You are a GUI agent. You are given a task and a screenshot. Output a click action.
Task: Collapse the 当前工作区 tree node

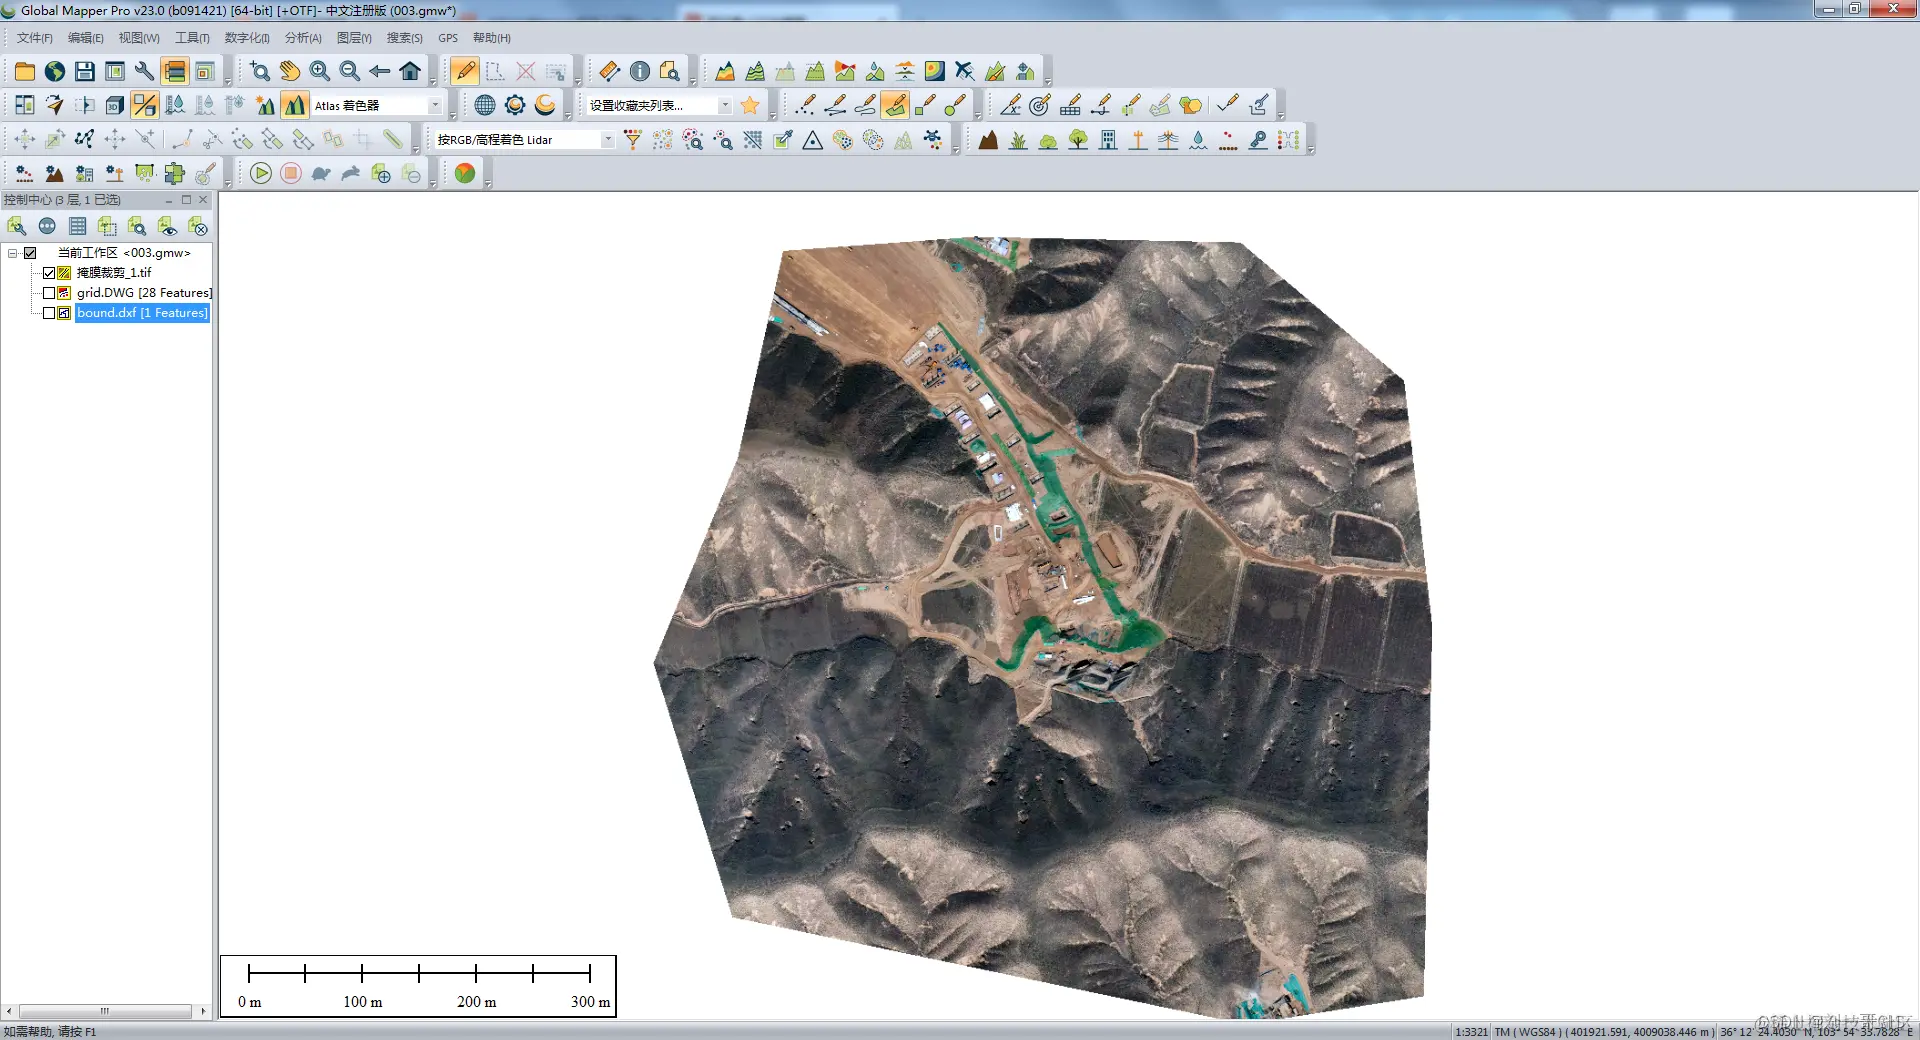click(x=13, y=253)
